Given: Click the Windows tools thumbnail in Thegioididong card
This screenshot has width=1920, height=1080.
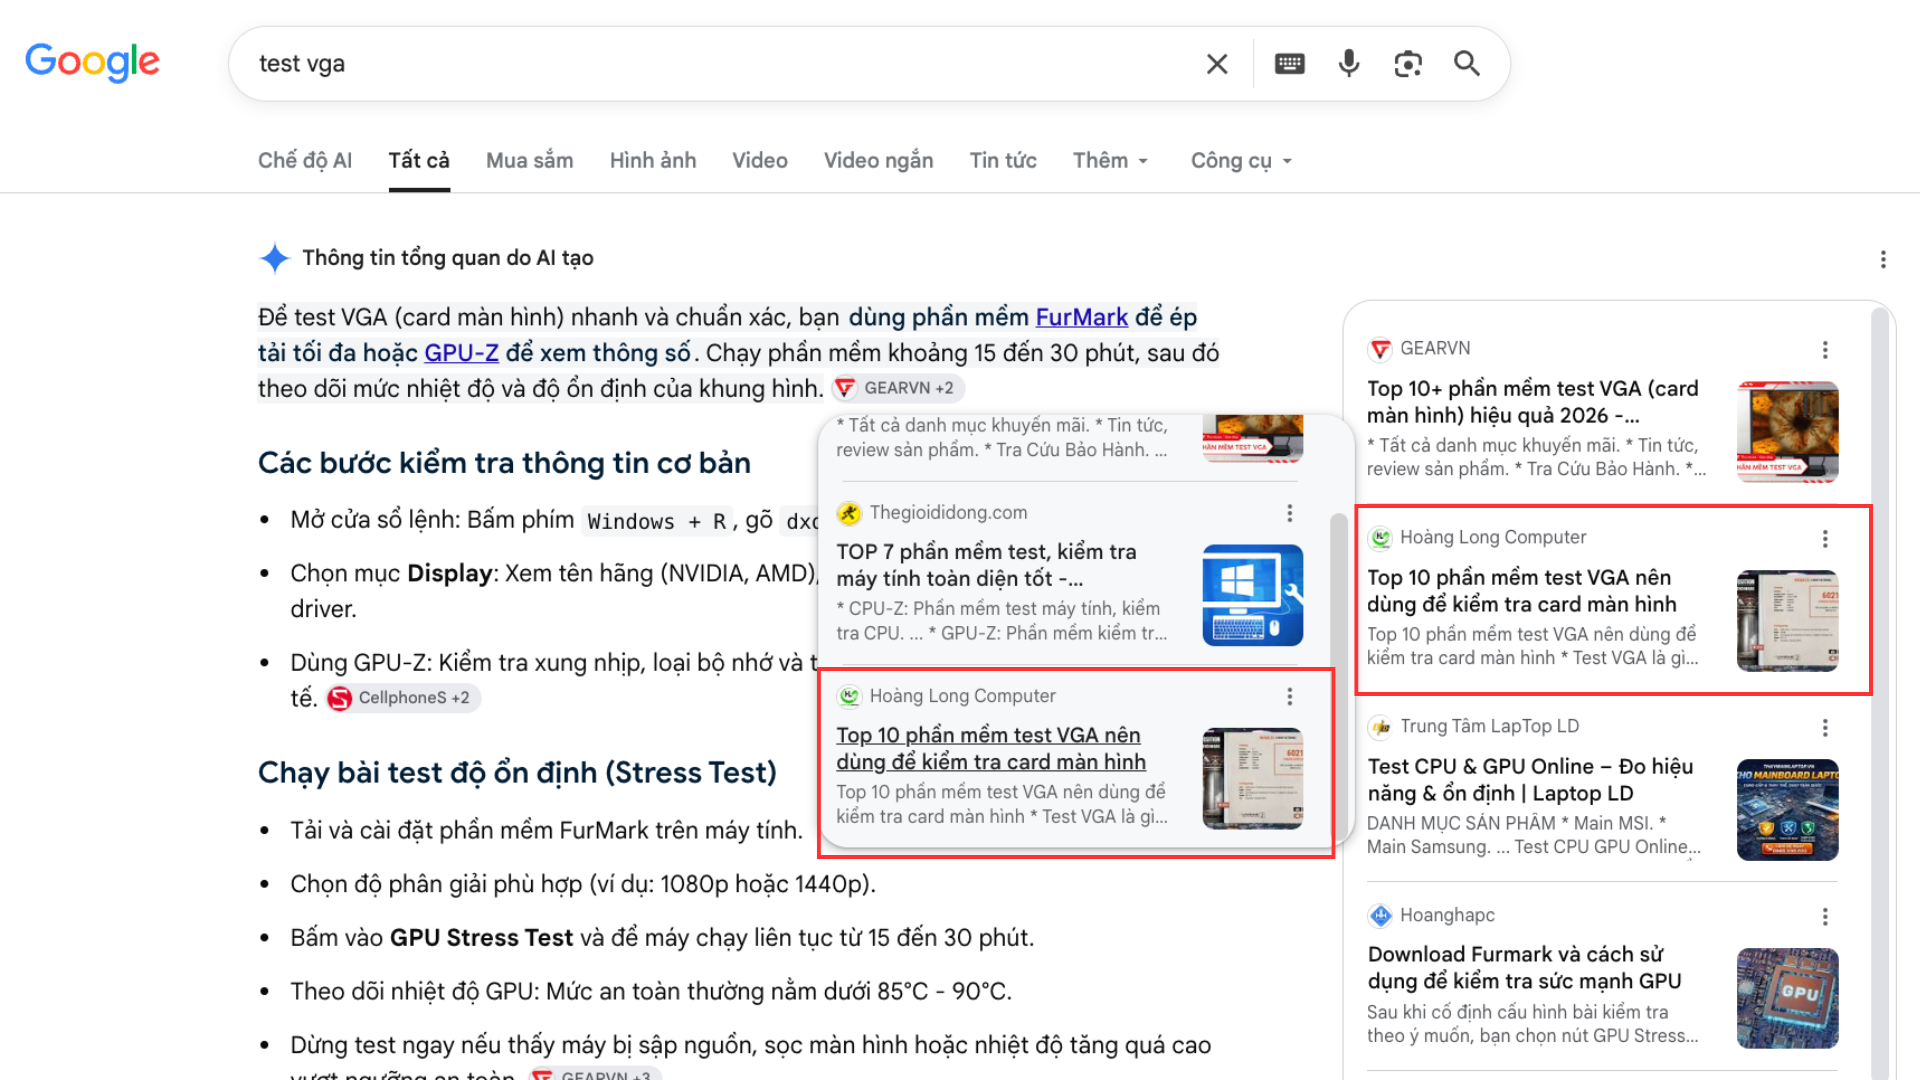Looking at the screenshot, I should (1253, 595).
